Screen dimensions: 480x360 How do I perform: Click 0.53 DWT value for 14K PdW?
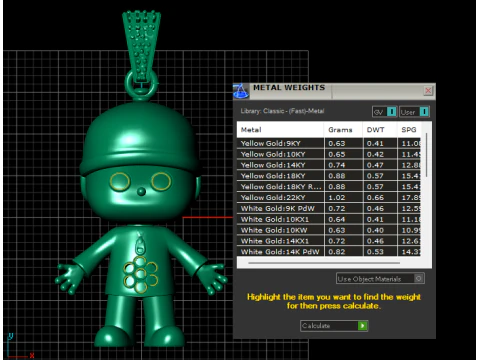click(375, 252)
